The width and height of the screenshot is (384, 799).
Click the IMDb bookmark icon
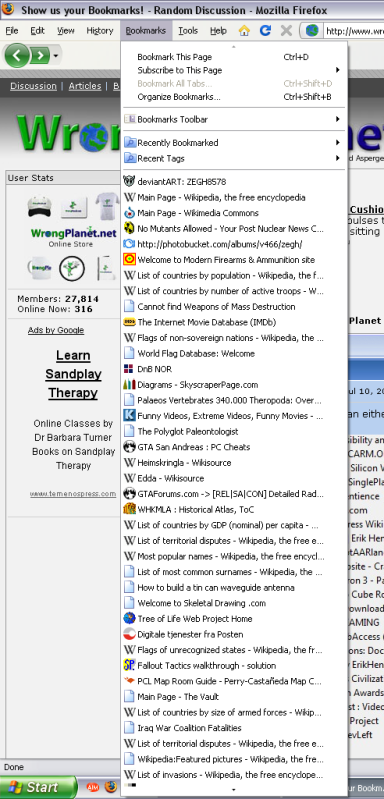pos(129,322)
